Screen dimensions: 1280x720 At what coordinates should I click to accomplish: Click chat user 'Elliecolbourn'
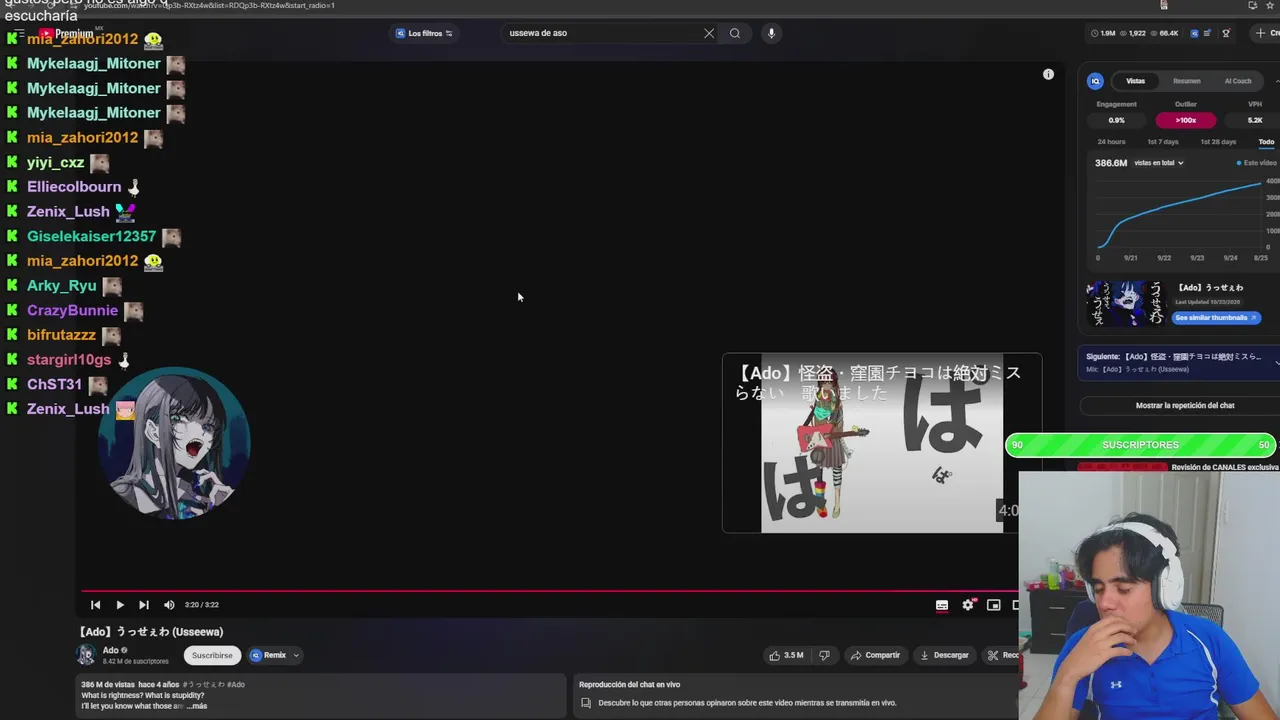click(74, 187)
